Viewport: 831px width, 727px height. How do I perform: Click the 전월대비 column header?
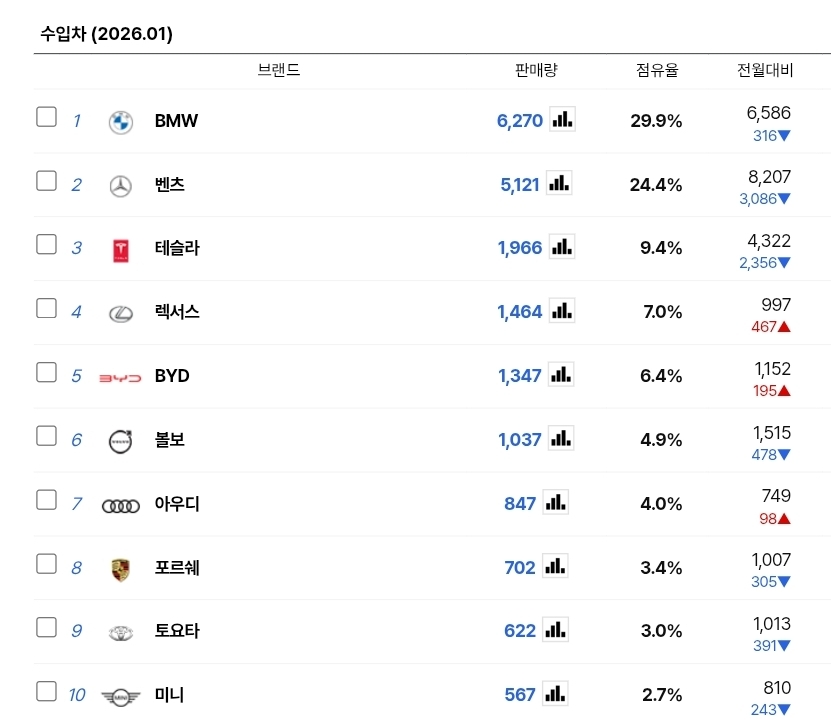point(765,70)
